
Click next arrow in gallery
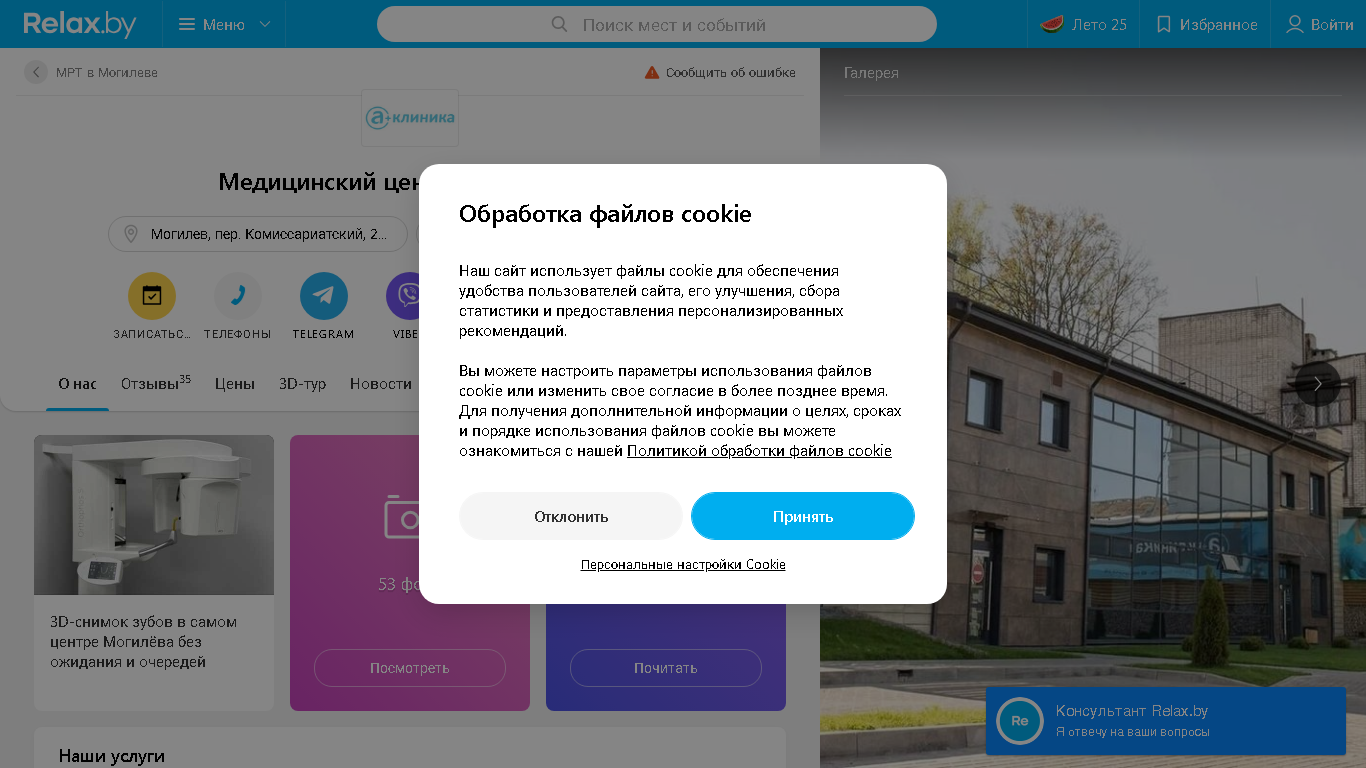[1318, 384]
